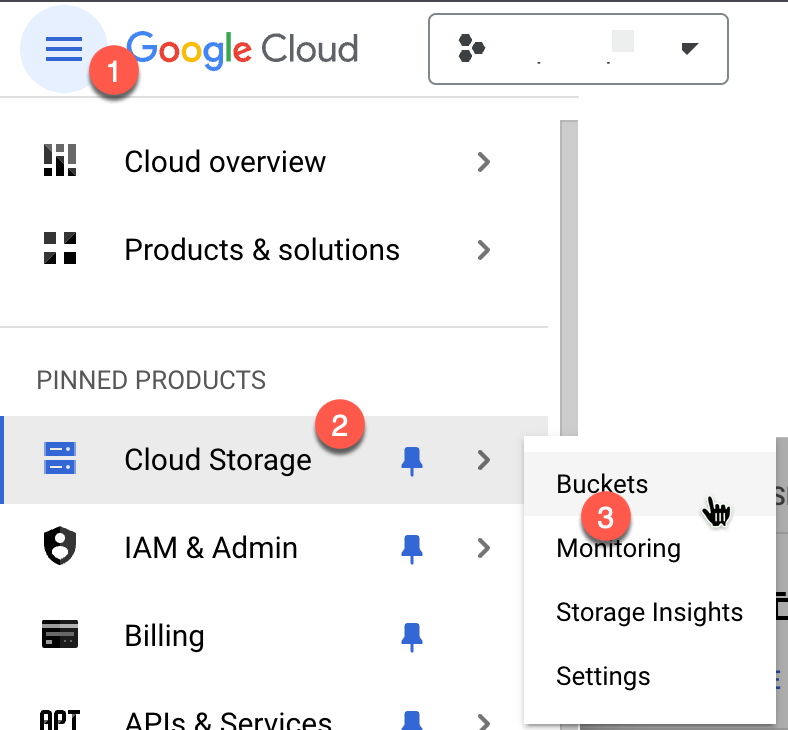Click the Products & solutions grid icon
Image resolution: width=788 pixels, height=730 pixels.
pos(60,249)
